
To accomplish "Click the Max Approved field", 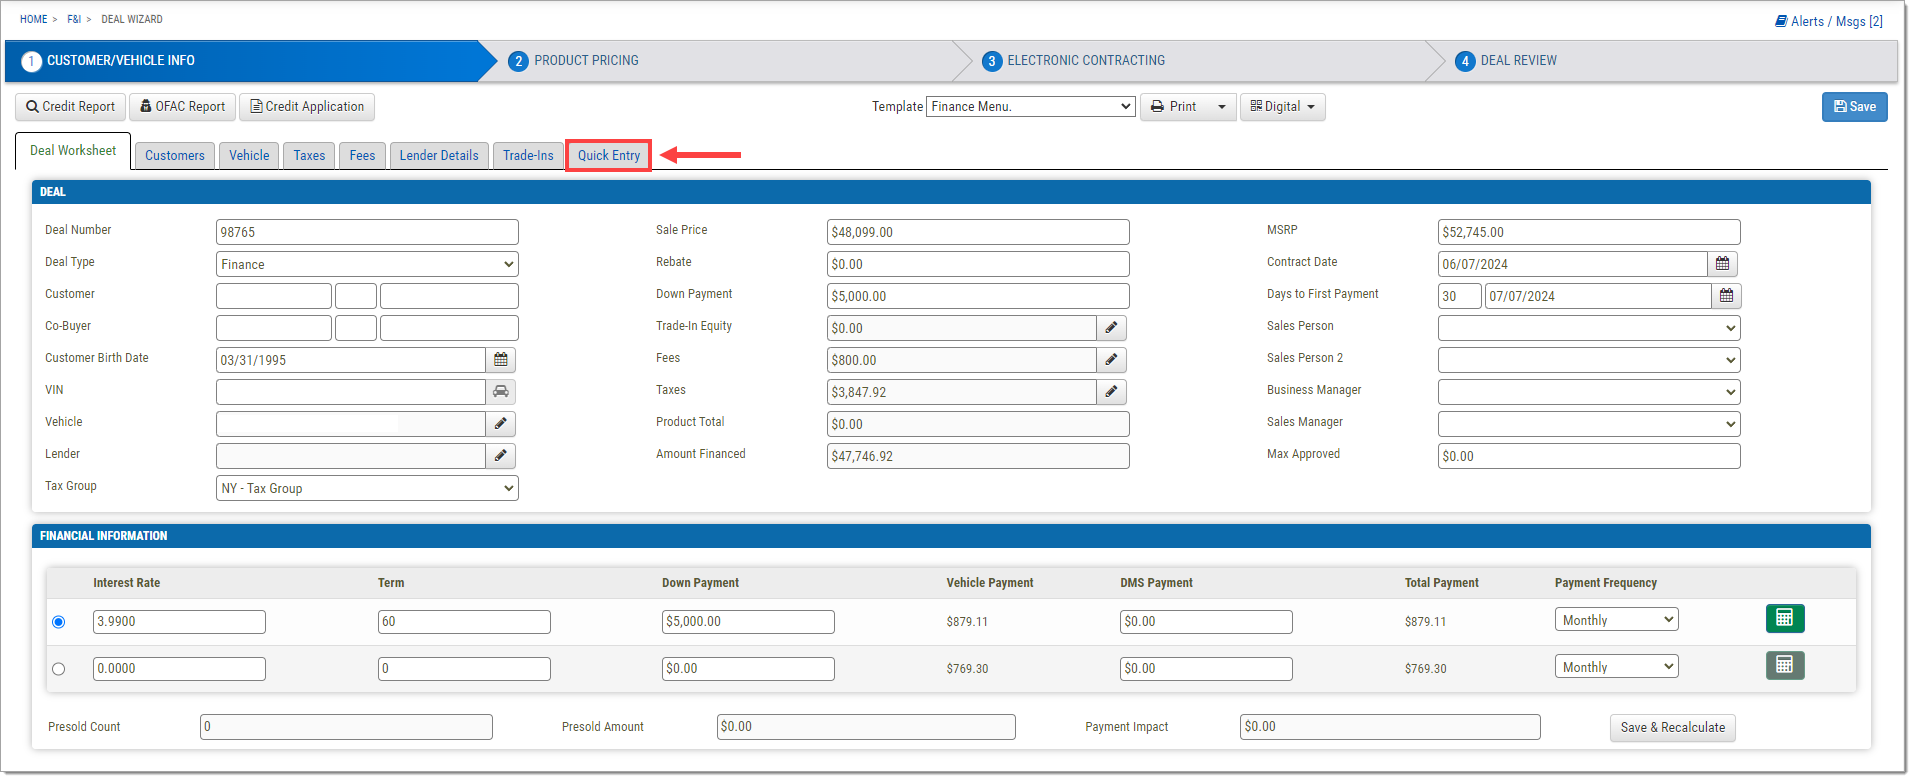I will [1589, 456].
